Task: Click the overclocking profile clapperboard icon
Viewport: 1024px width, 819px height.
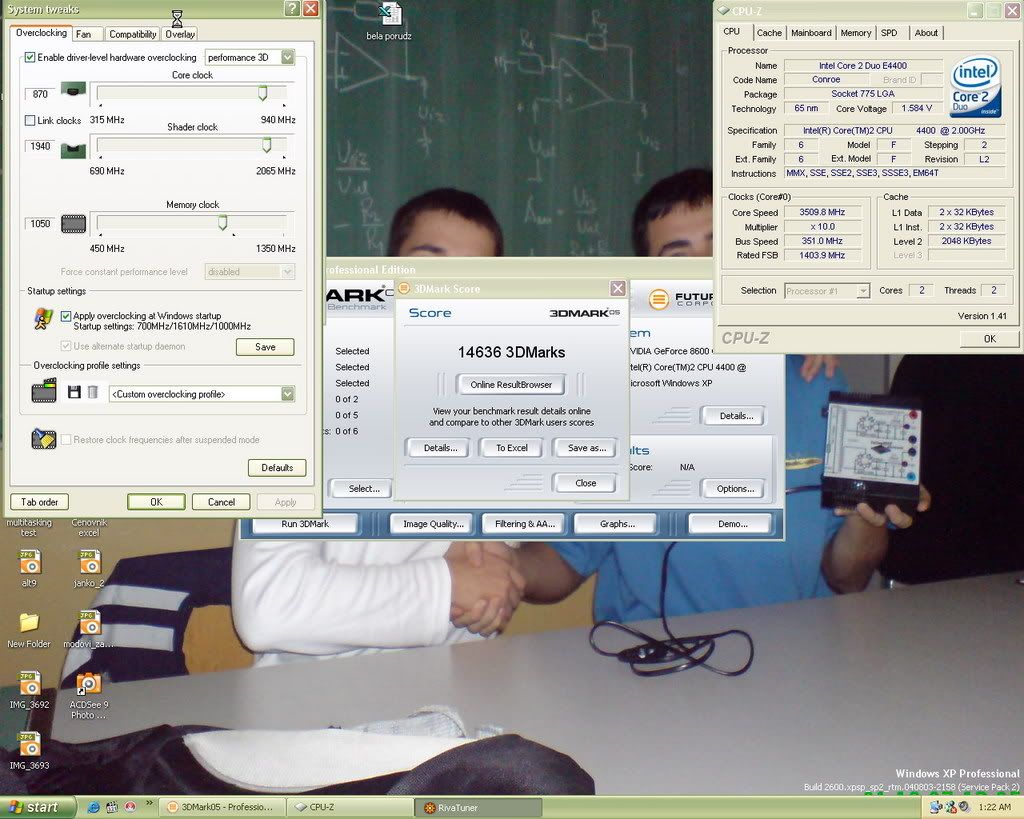Action: pos(44,391)
